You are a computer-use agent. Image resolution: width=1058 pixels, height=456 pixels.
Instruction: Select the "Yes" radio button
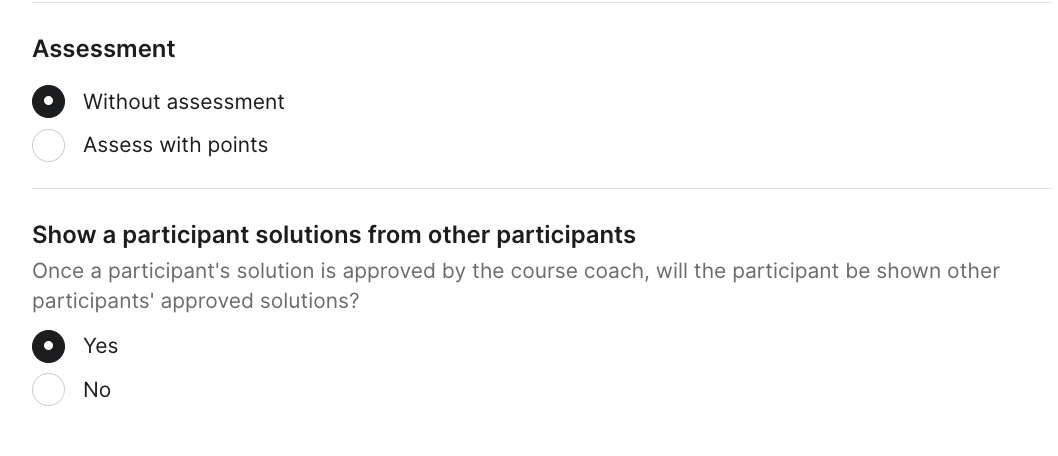pos(49,346)
